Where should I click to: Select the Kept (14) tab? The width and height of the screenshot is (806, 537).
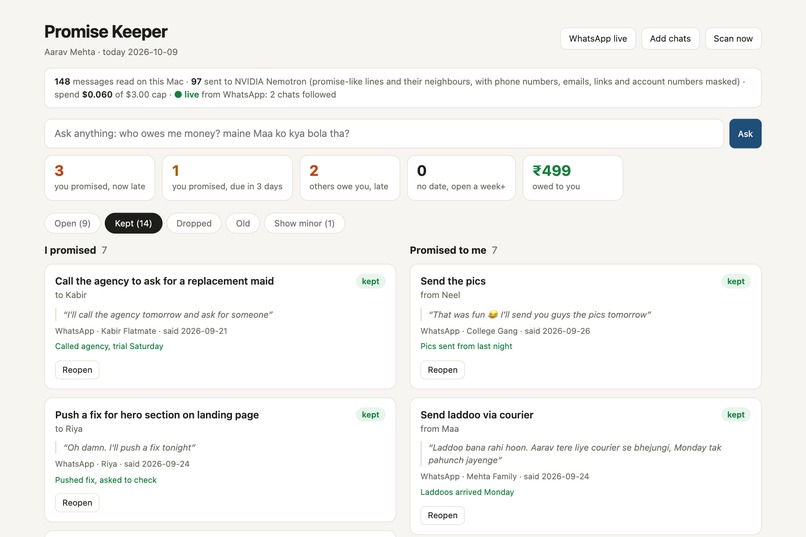[133, 224]
